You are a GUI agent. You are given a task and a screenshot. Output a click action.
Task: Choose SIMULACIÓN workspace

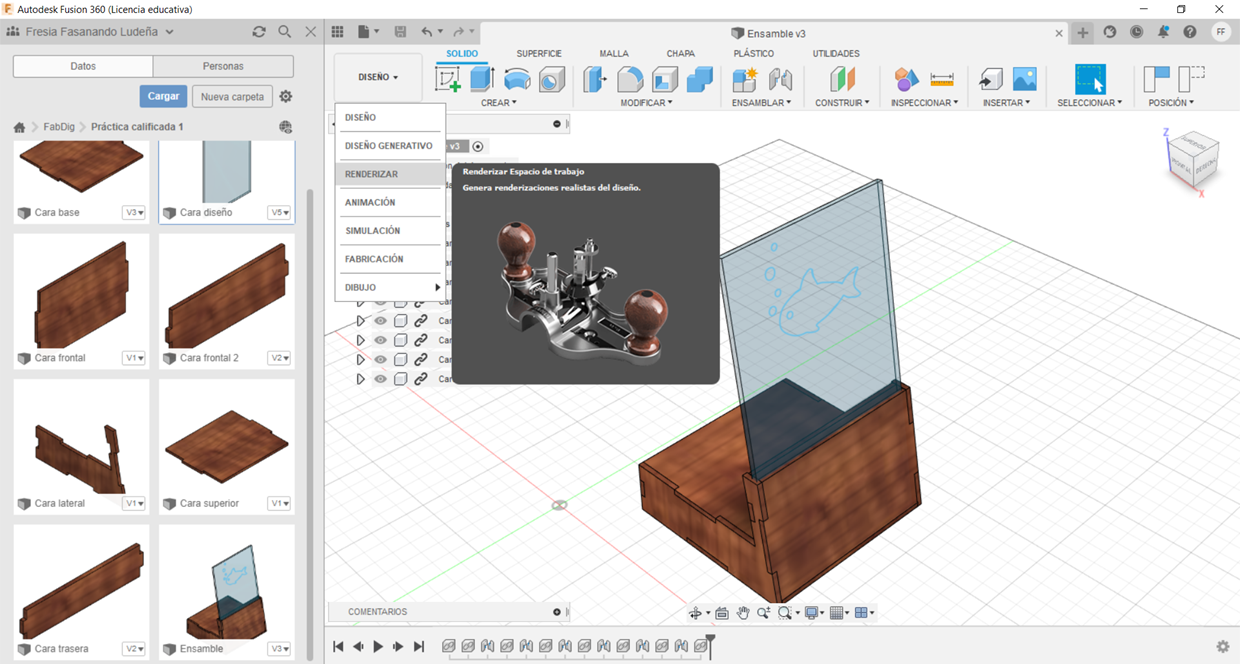point(389,230)
